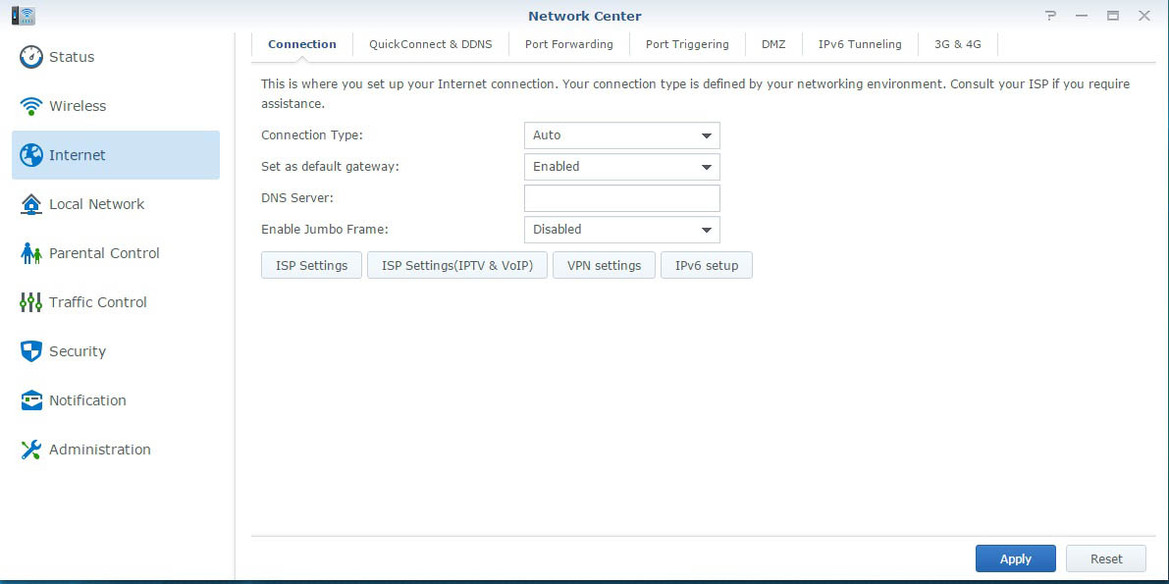Open Wireless label in the sidebar

pyautogui.click(x=78, y=106)
